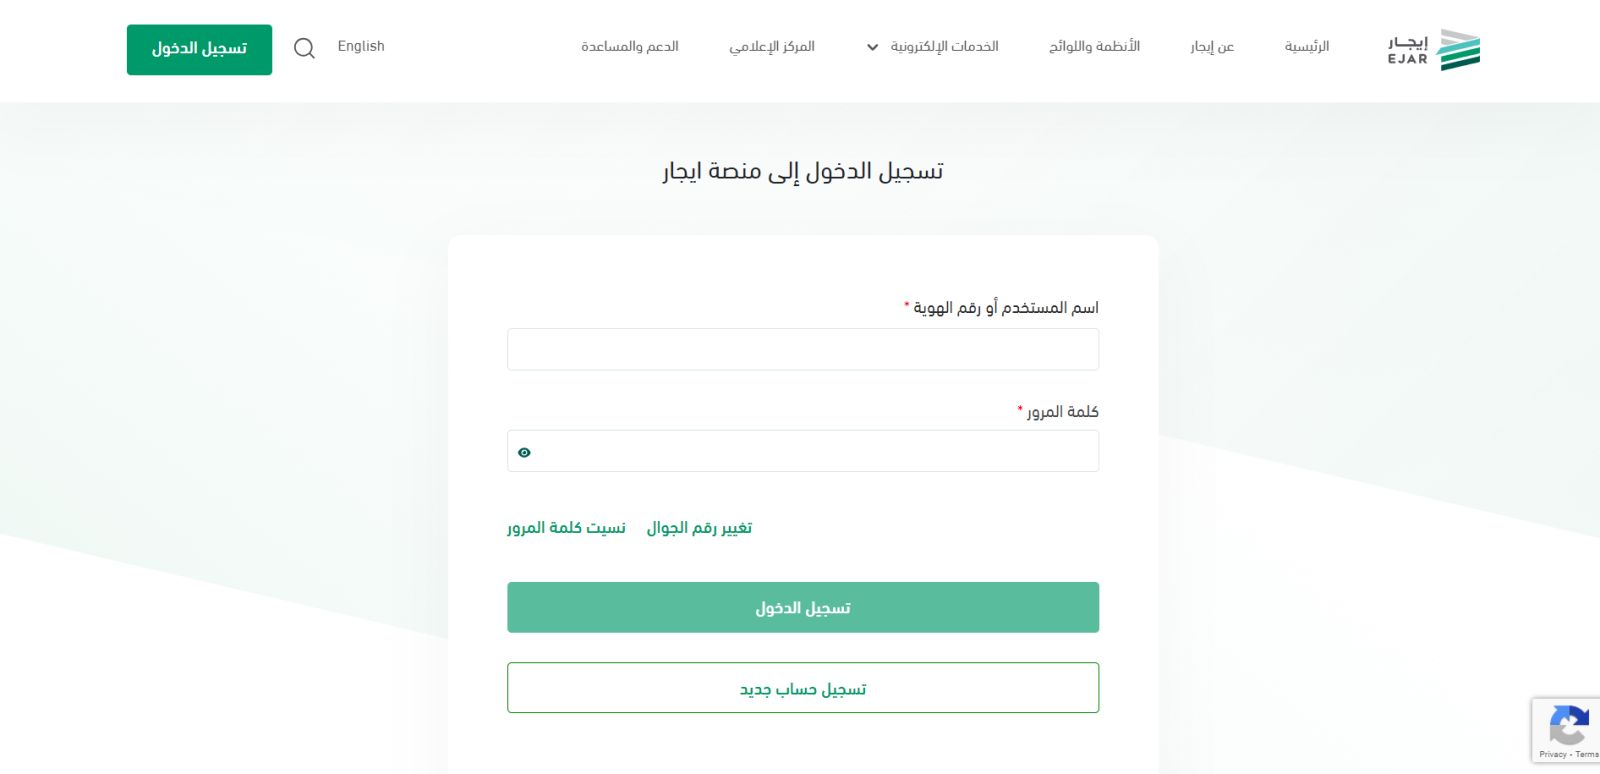Click the تسجيل حساب جديد button
Image resolution: width=1600 pixels, height=774 pixels.
pyautogui.click(x=802, y=687)
